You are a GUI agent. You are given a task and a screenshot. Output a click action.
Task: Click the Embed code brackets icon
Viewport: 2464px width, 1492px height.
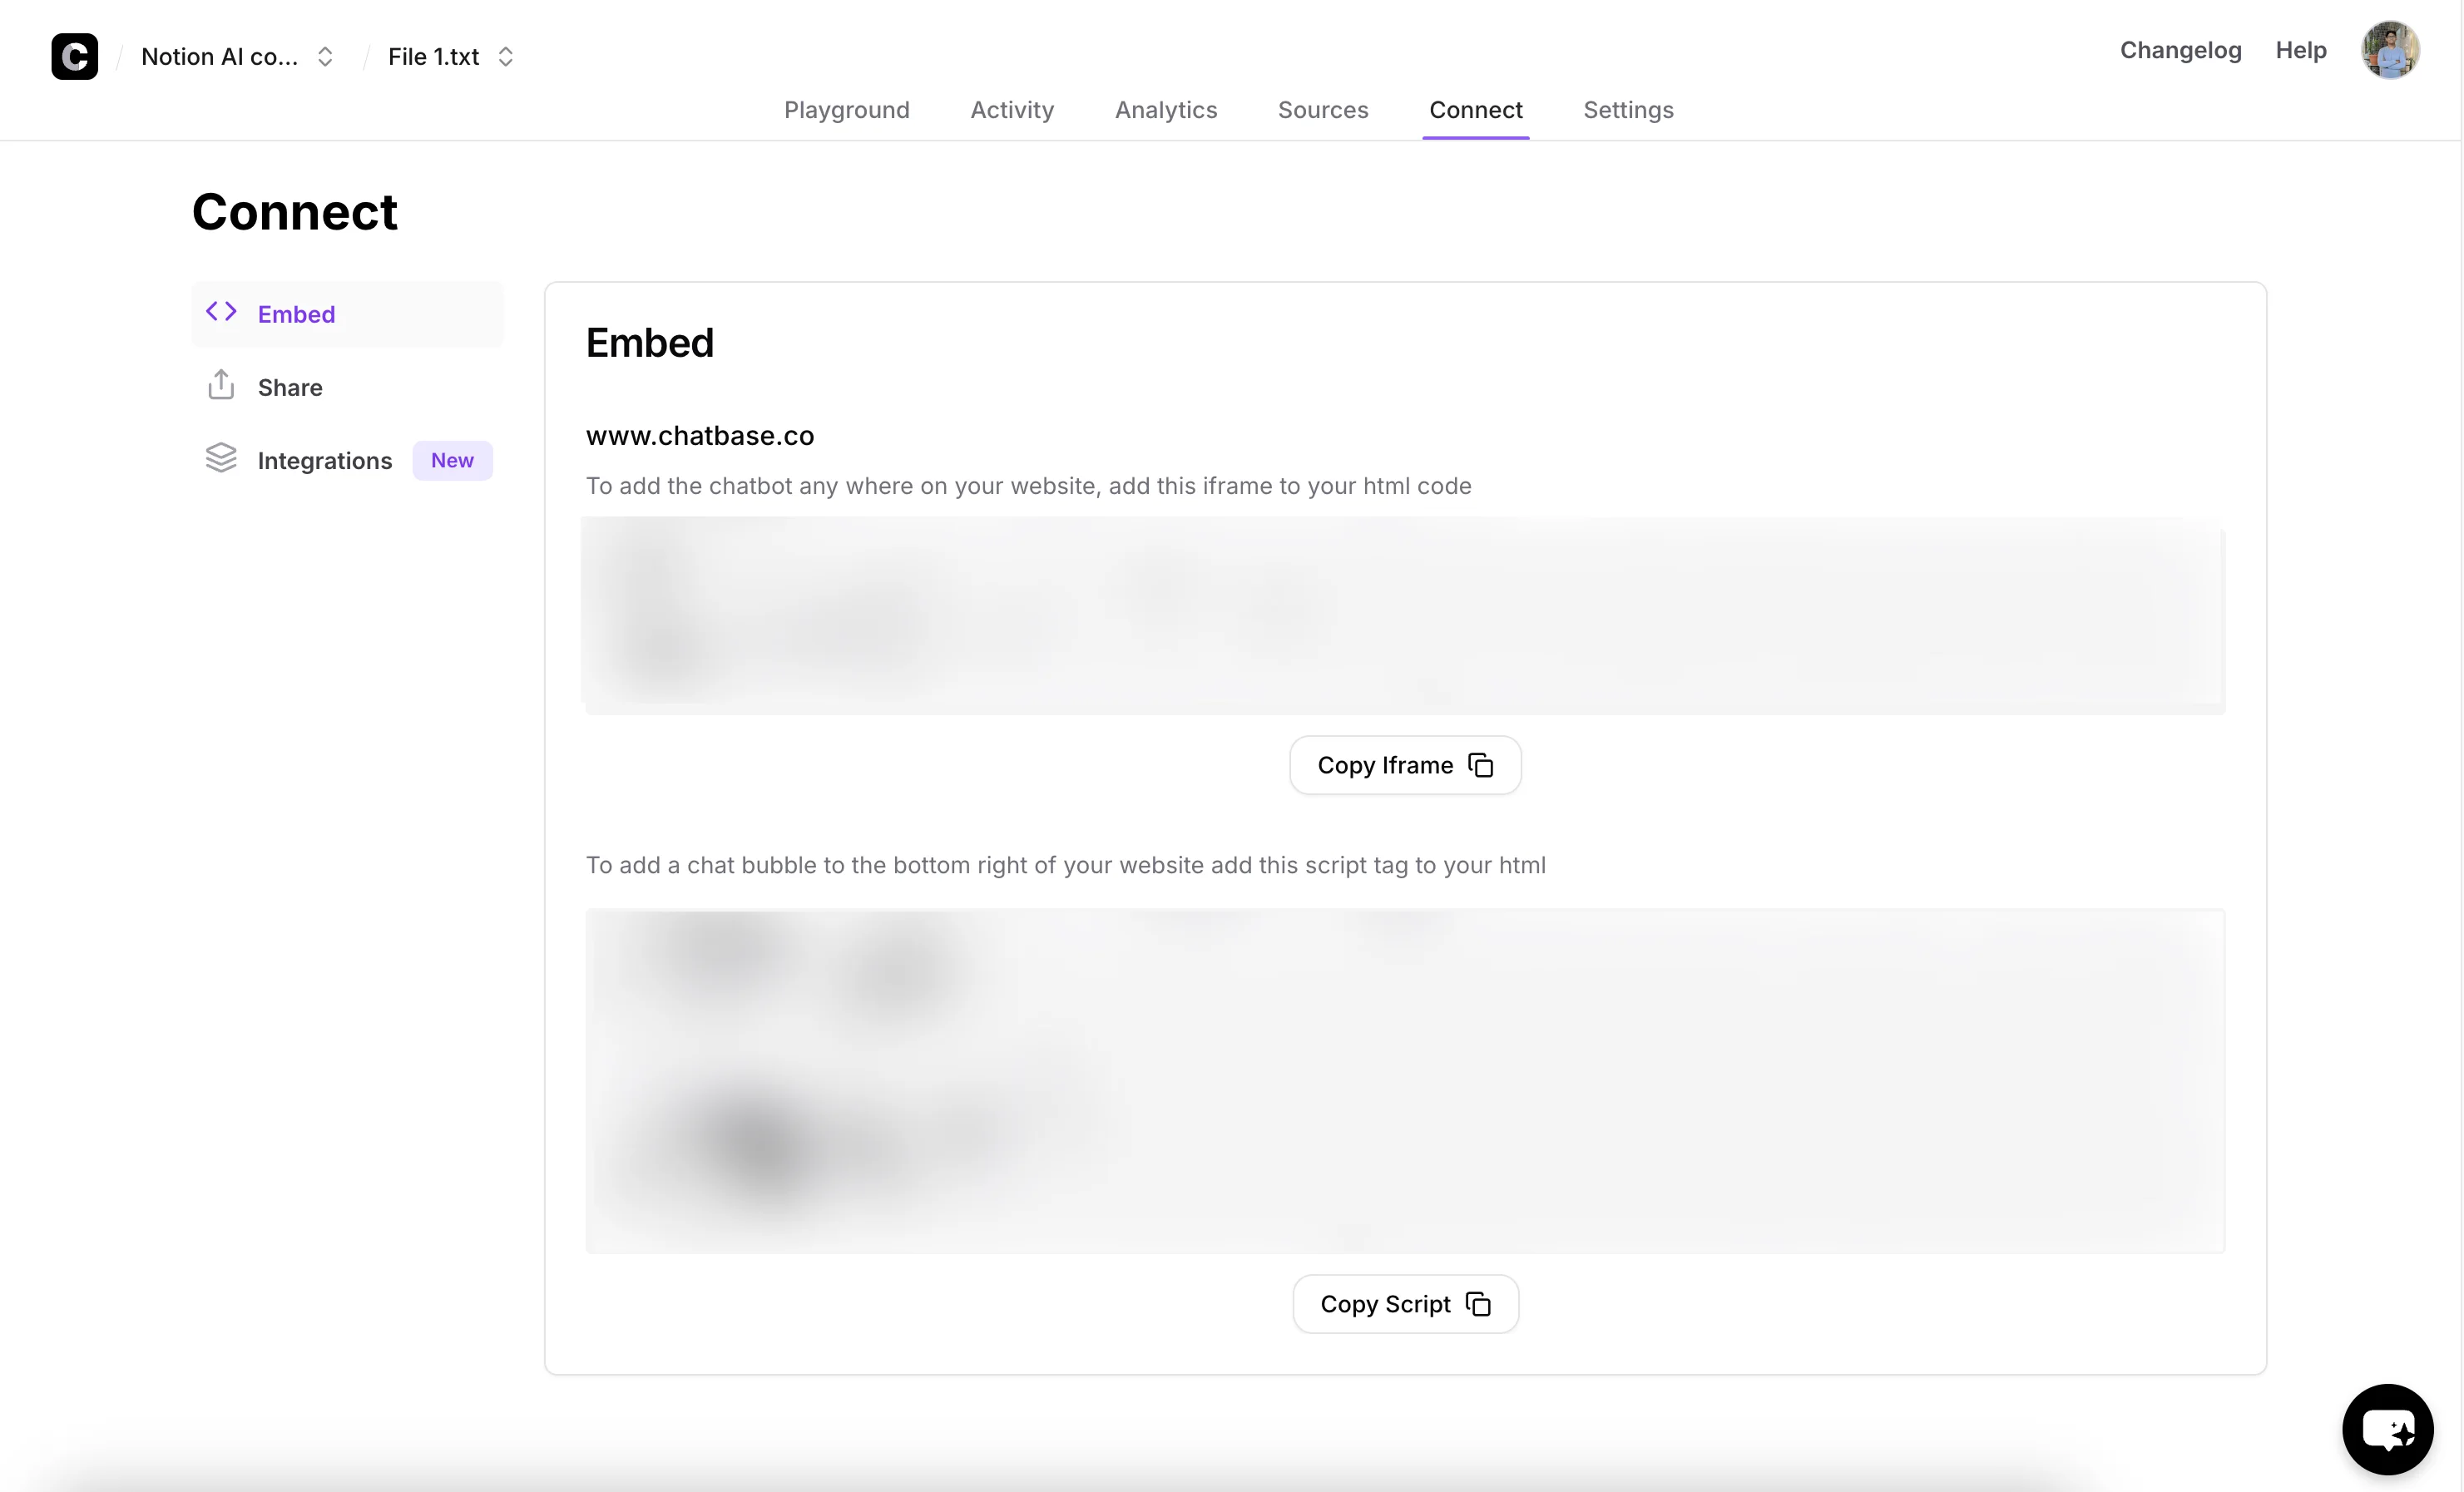[x=221, y=312]
